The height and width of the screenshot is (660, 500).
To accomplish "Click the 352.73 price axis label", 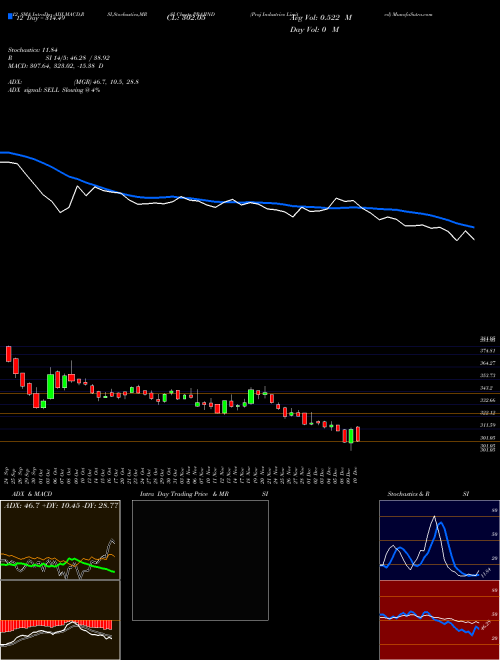I will pos(488,375).
